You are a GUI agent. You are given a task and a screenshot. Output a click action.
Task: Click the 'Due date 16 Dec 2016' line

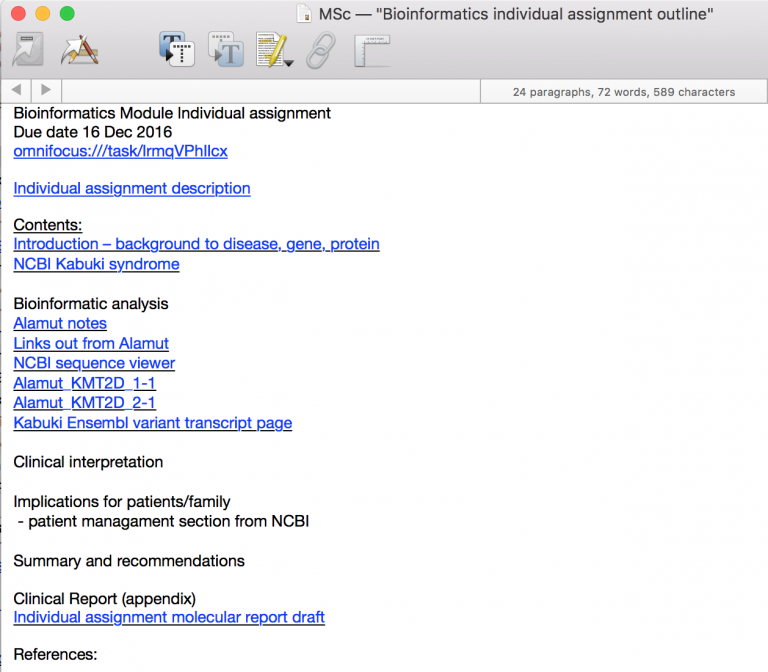(x=93, y=132)
